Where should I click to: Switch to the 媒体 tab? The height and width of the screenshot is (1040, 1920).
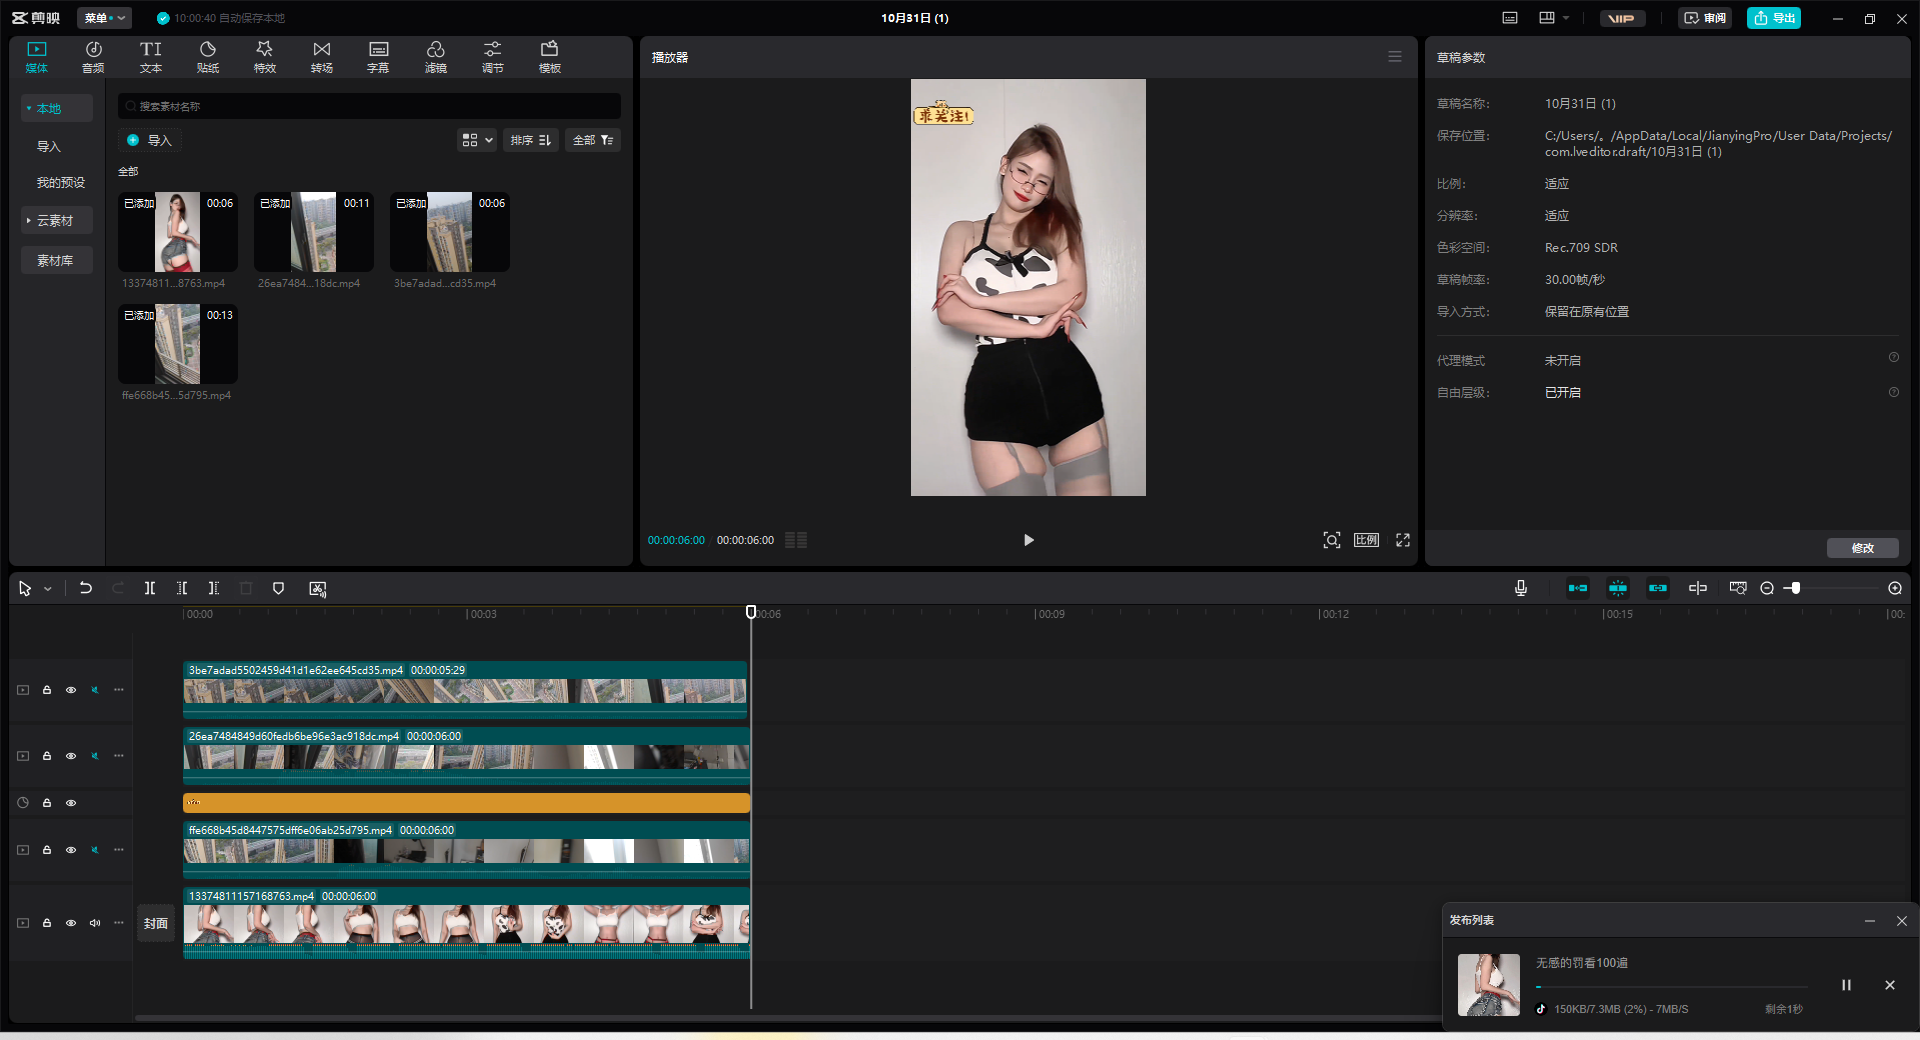click(37, 57)
